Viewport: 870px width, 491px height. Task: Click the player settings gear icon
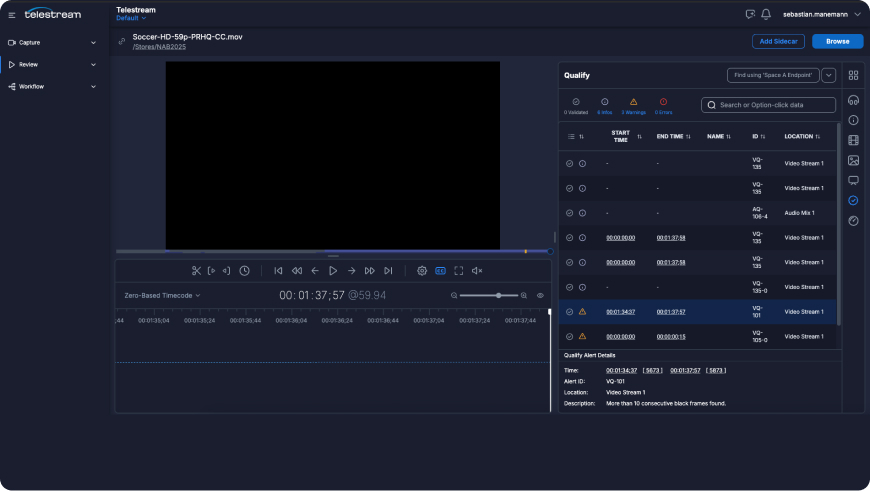click(422, 271)
